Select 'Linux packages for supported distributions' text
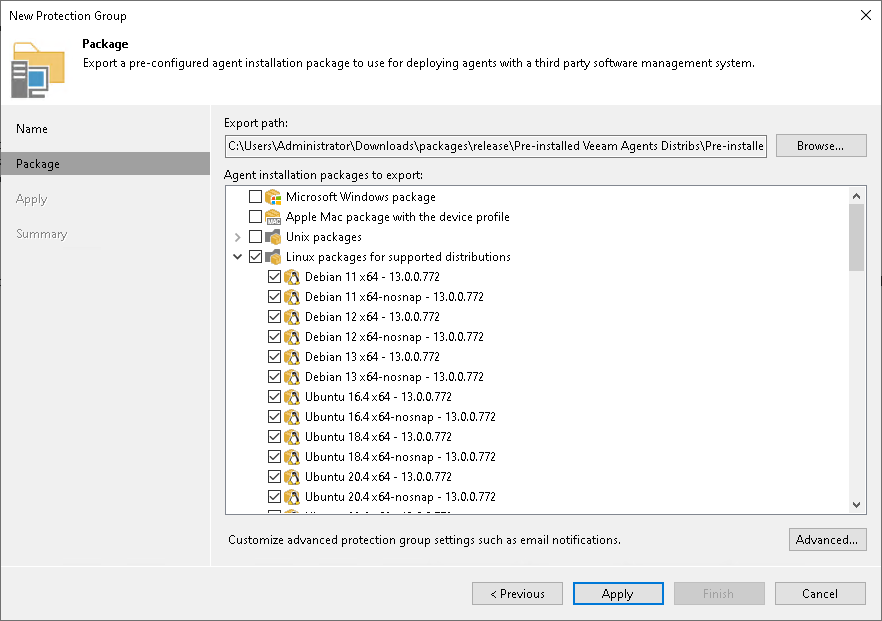The width and height of the screenshot is (882, 621). point(398,257)
